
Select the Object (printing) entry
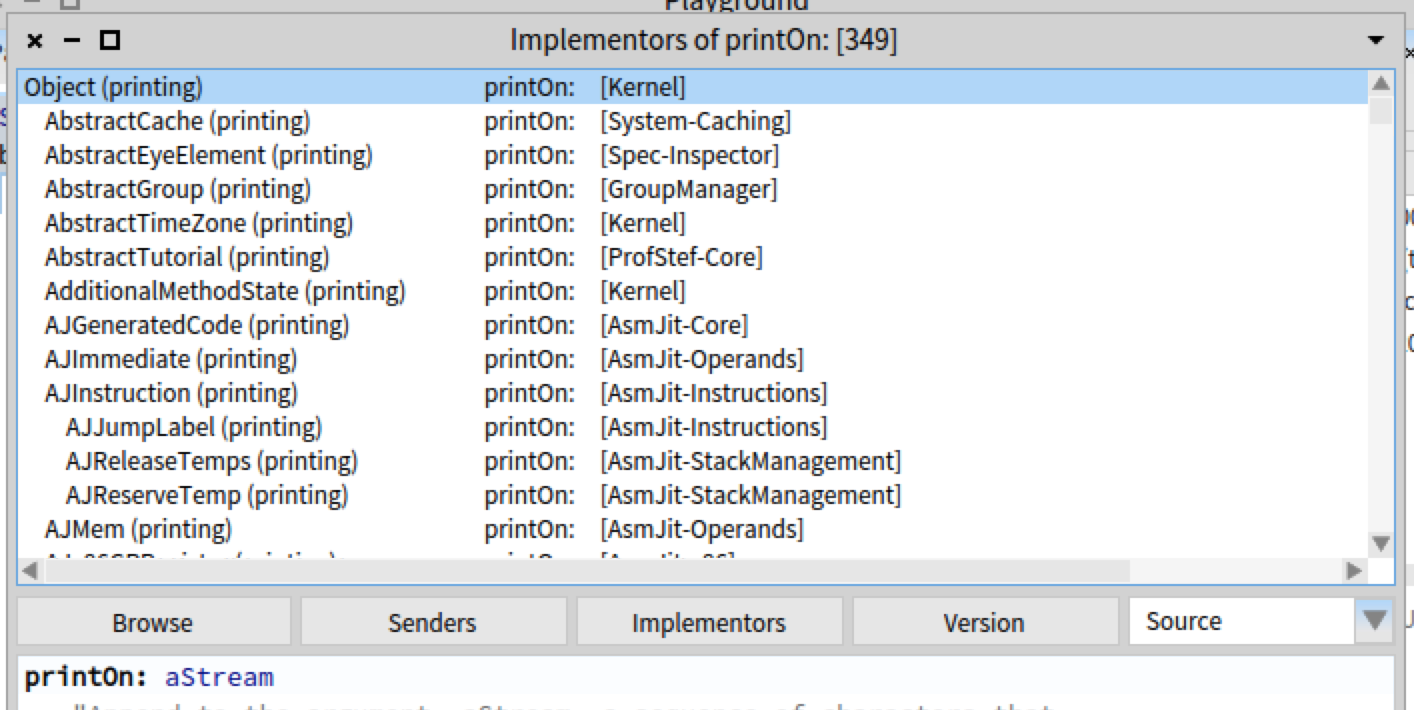692,87
